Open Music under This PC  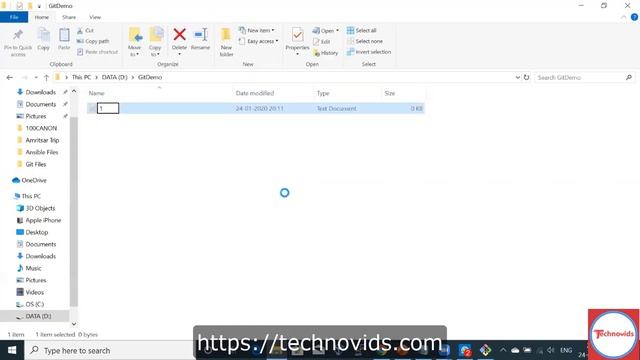pos(33,268)
